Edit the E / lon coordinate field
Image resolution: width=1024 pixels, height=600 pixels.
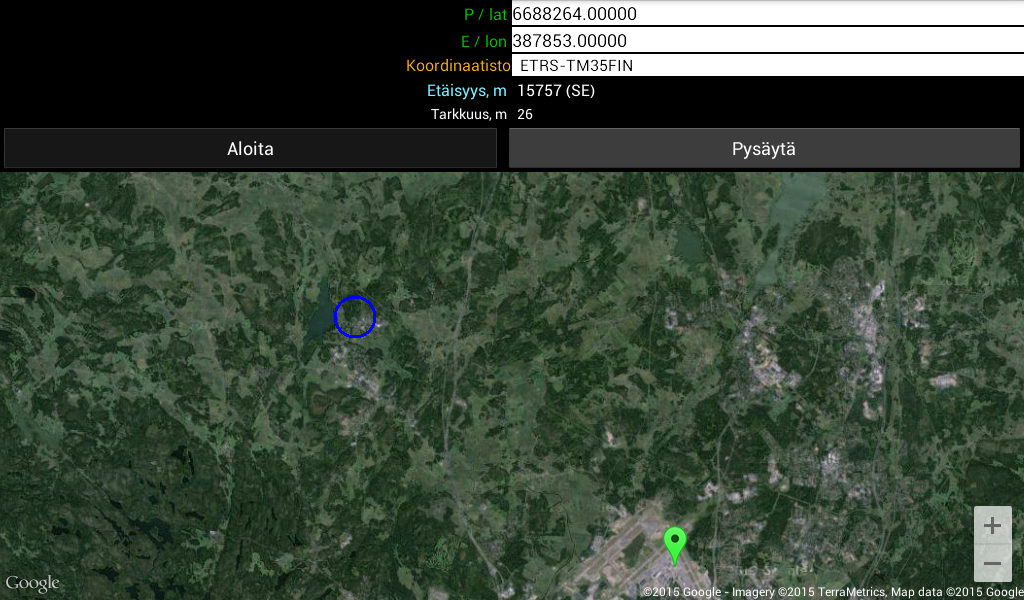coord(767,40)
